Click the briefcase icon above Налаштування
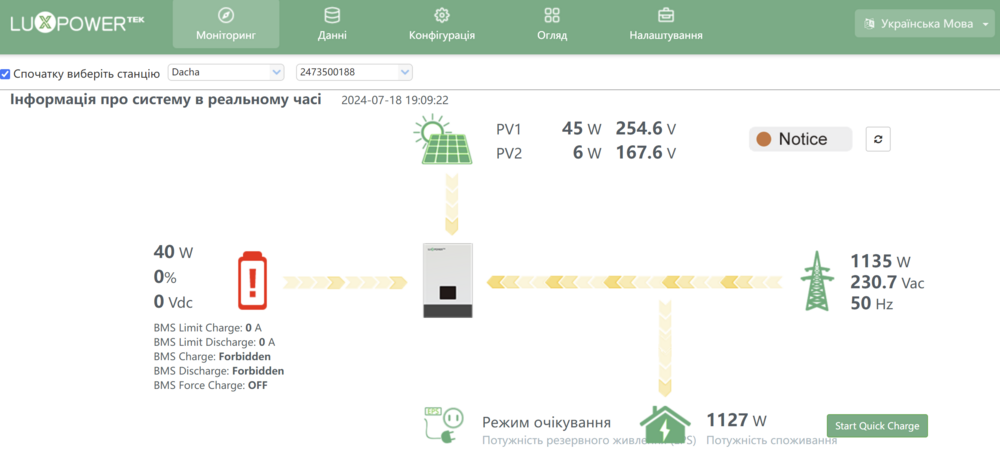Screen dimensions: 1000x467 666,15
